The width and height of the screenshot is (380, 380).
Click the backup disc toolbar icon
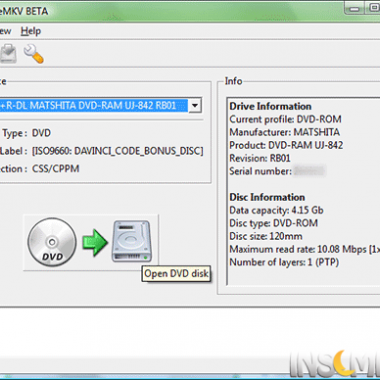[8, 54]
